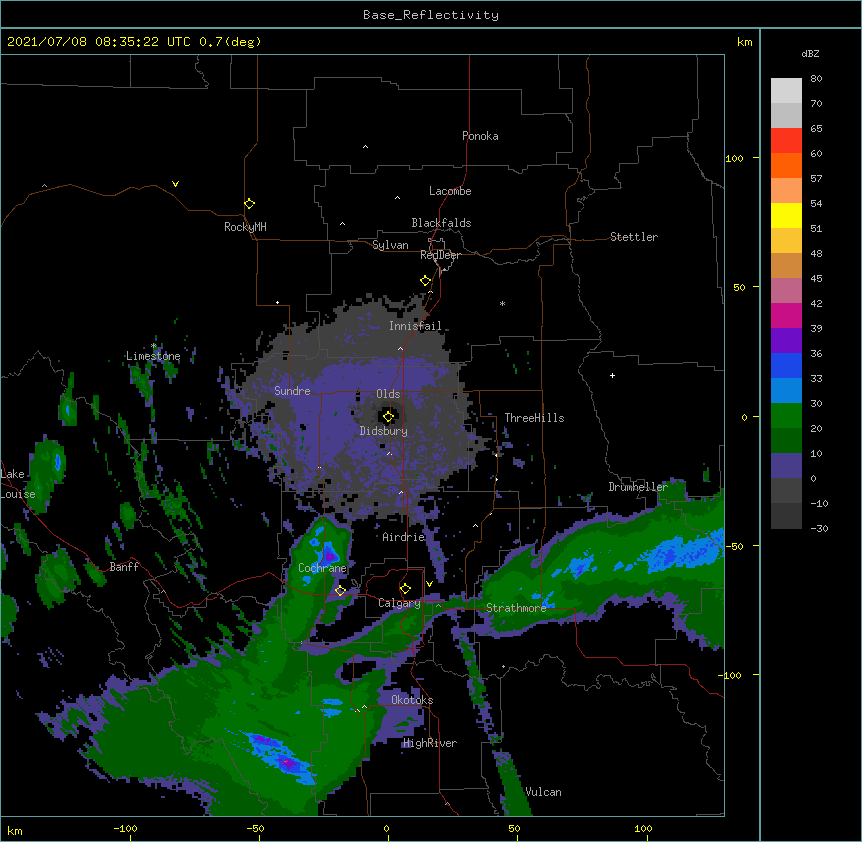Click the yellow marker below Cochrane
Image resolution: width=862 pixels, height=842 pixels.
pos(340,591)
